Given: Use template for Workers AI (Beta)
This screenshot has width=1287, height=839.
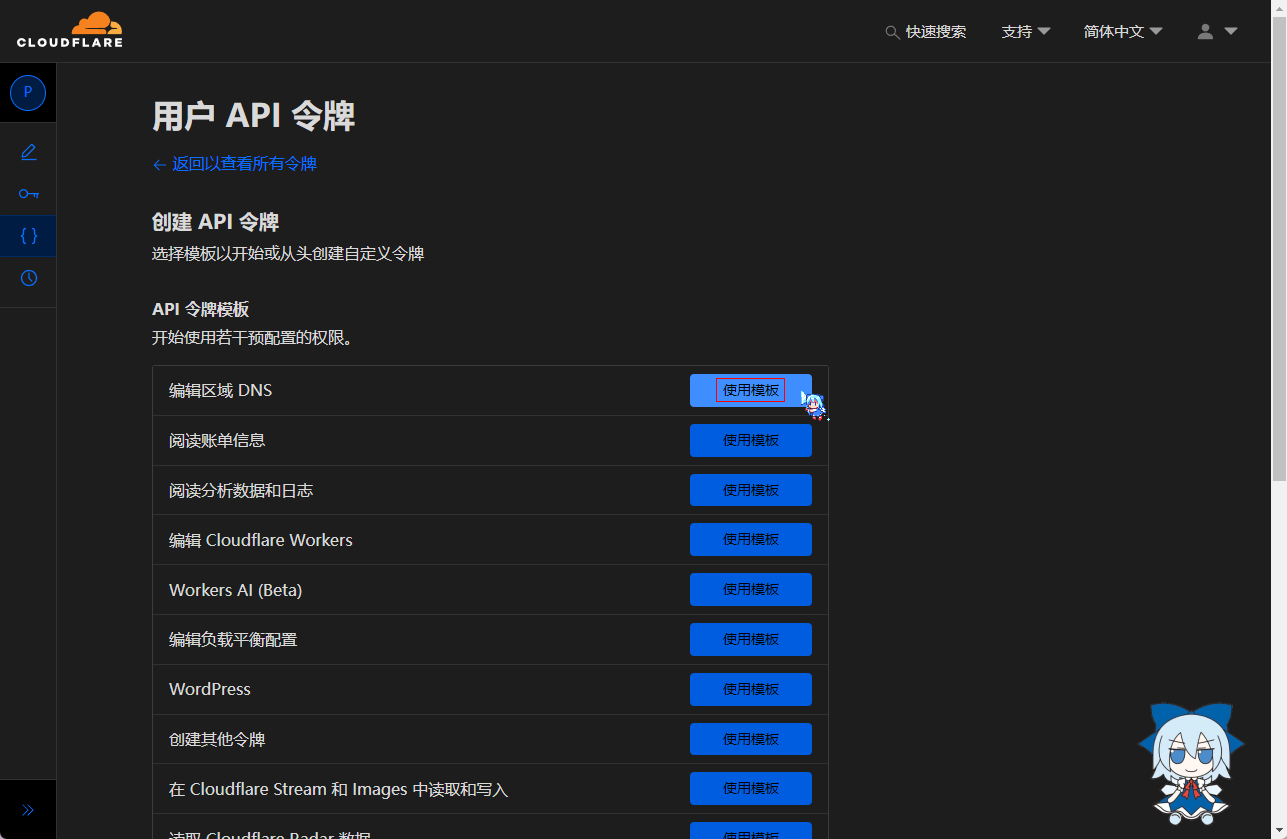Looking at the screenshot, I should [x=750, y=589].
